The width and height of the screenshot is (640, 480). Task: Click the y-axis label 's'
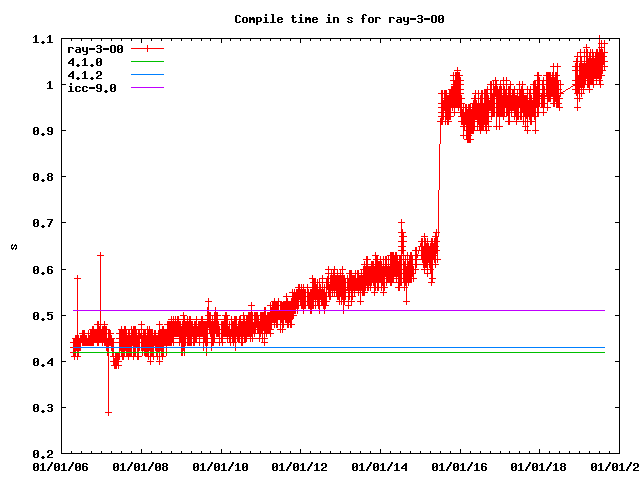click(x=13, y=246)
